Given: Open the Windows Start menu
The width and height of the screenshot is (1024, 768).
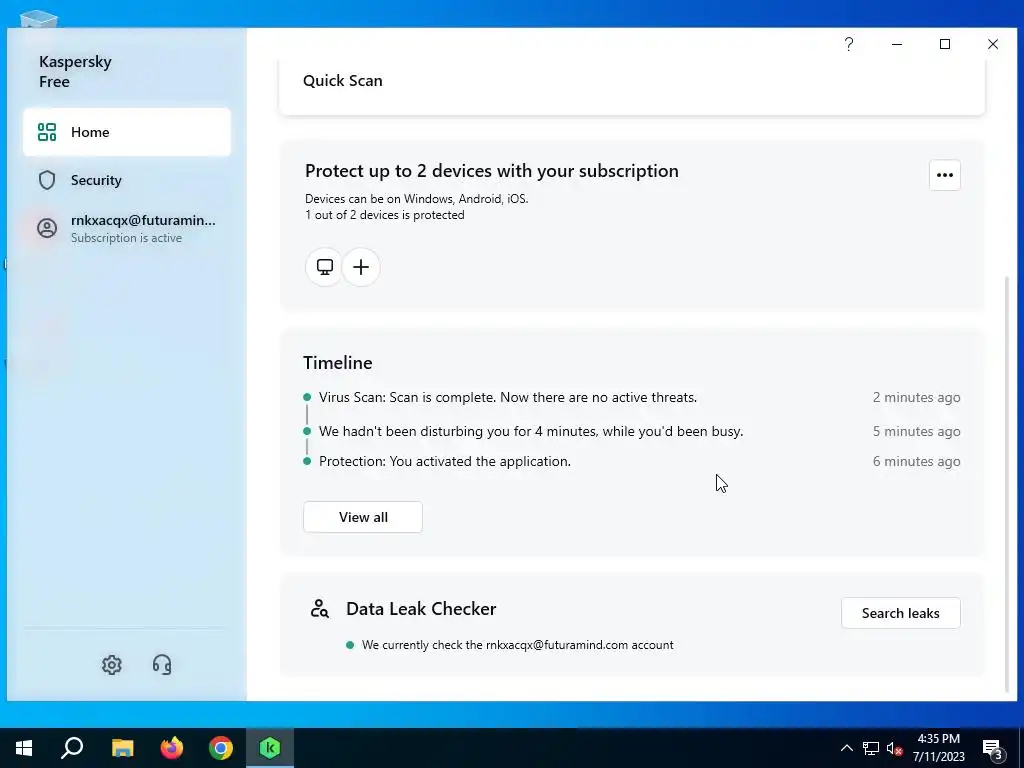Looking at the screenshot, I should [x=24, y=748].
